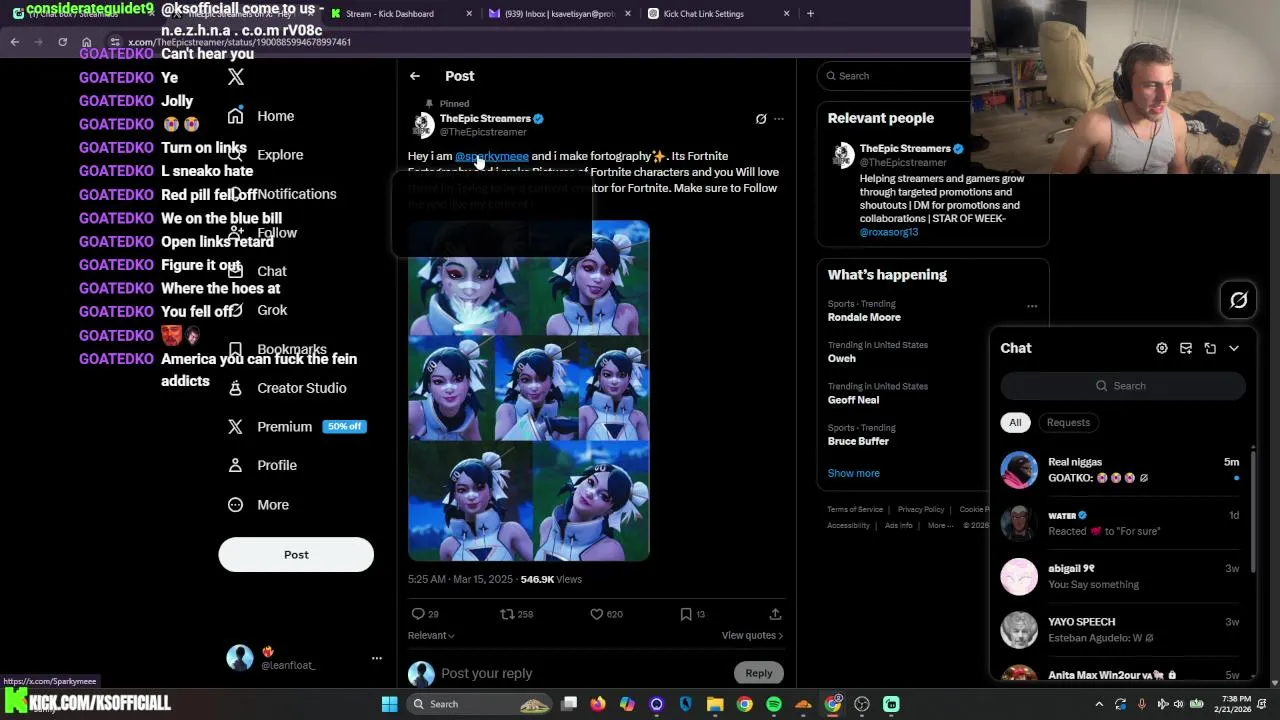Image resolution: width=1280 pixels, height=720 pixels.
Task: Open Creator Studio in the sidebar
Action: tap(287, 388)
